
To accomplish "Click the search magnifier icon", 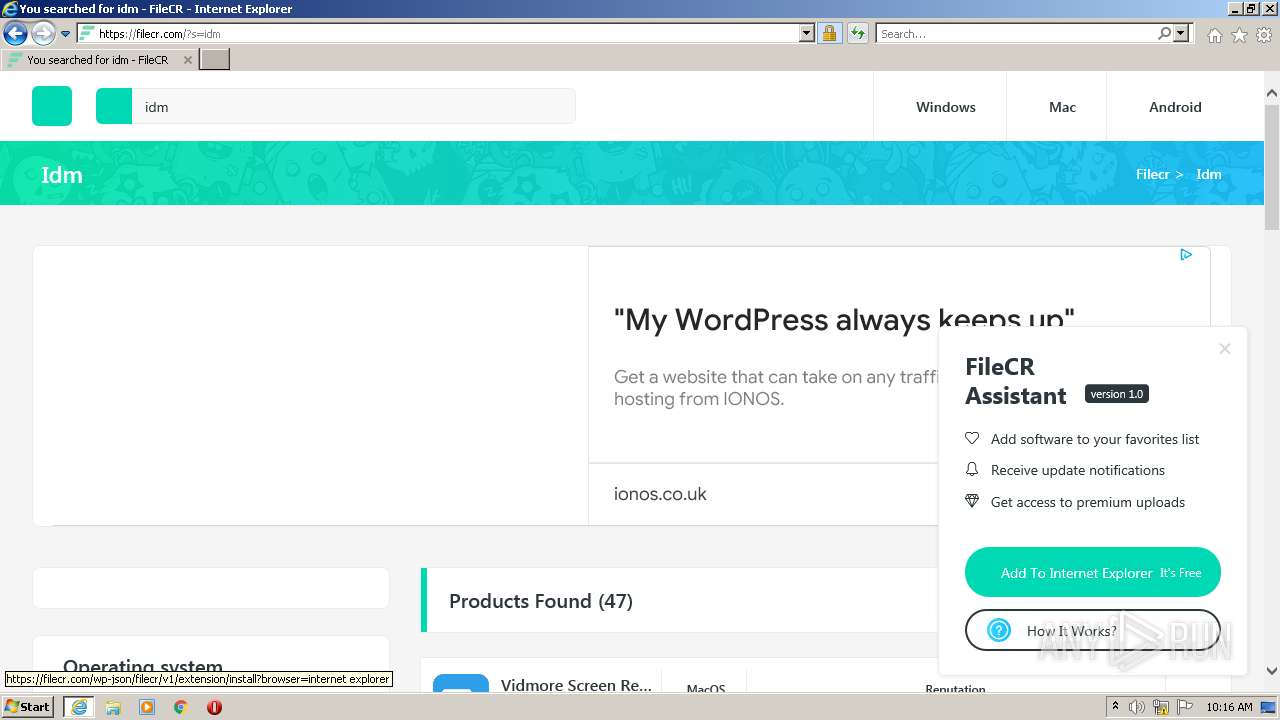I will [1164, 34].
